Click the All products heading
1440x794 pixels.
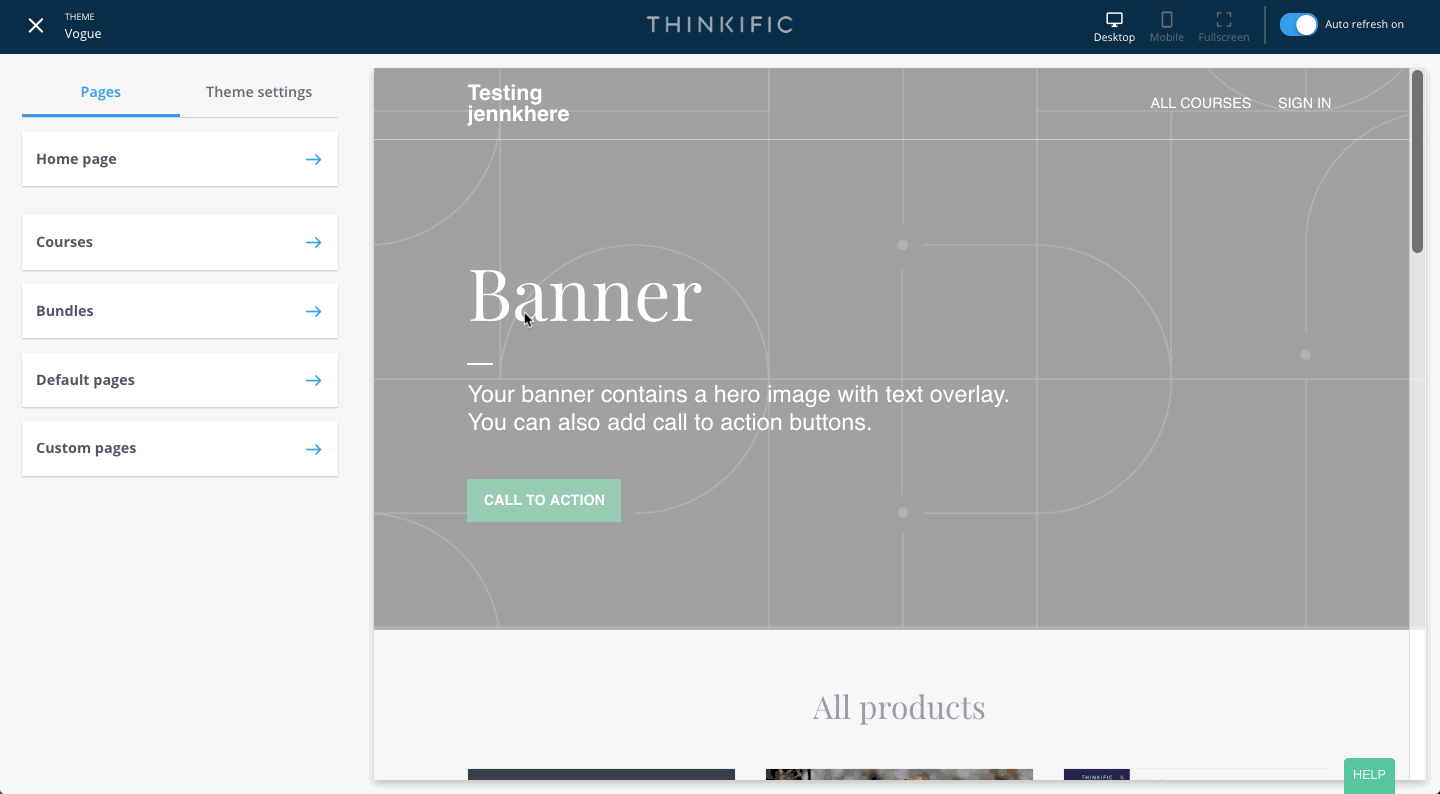coord(899,708)
